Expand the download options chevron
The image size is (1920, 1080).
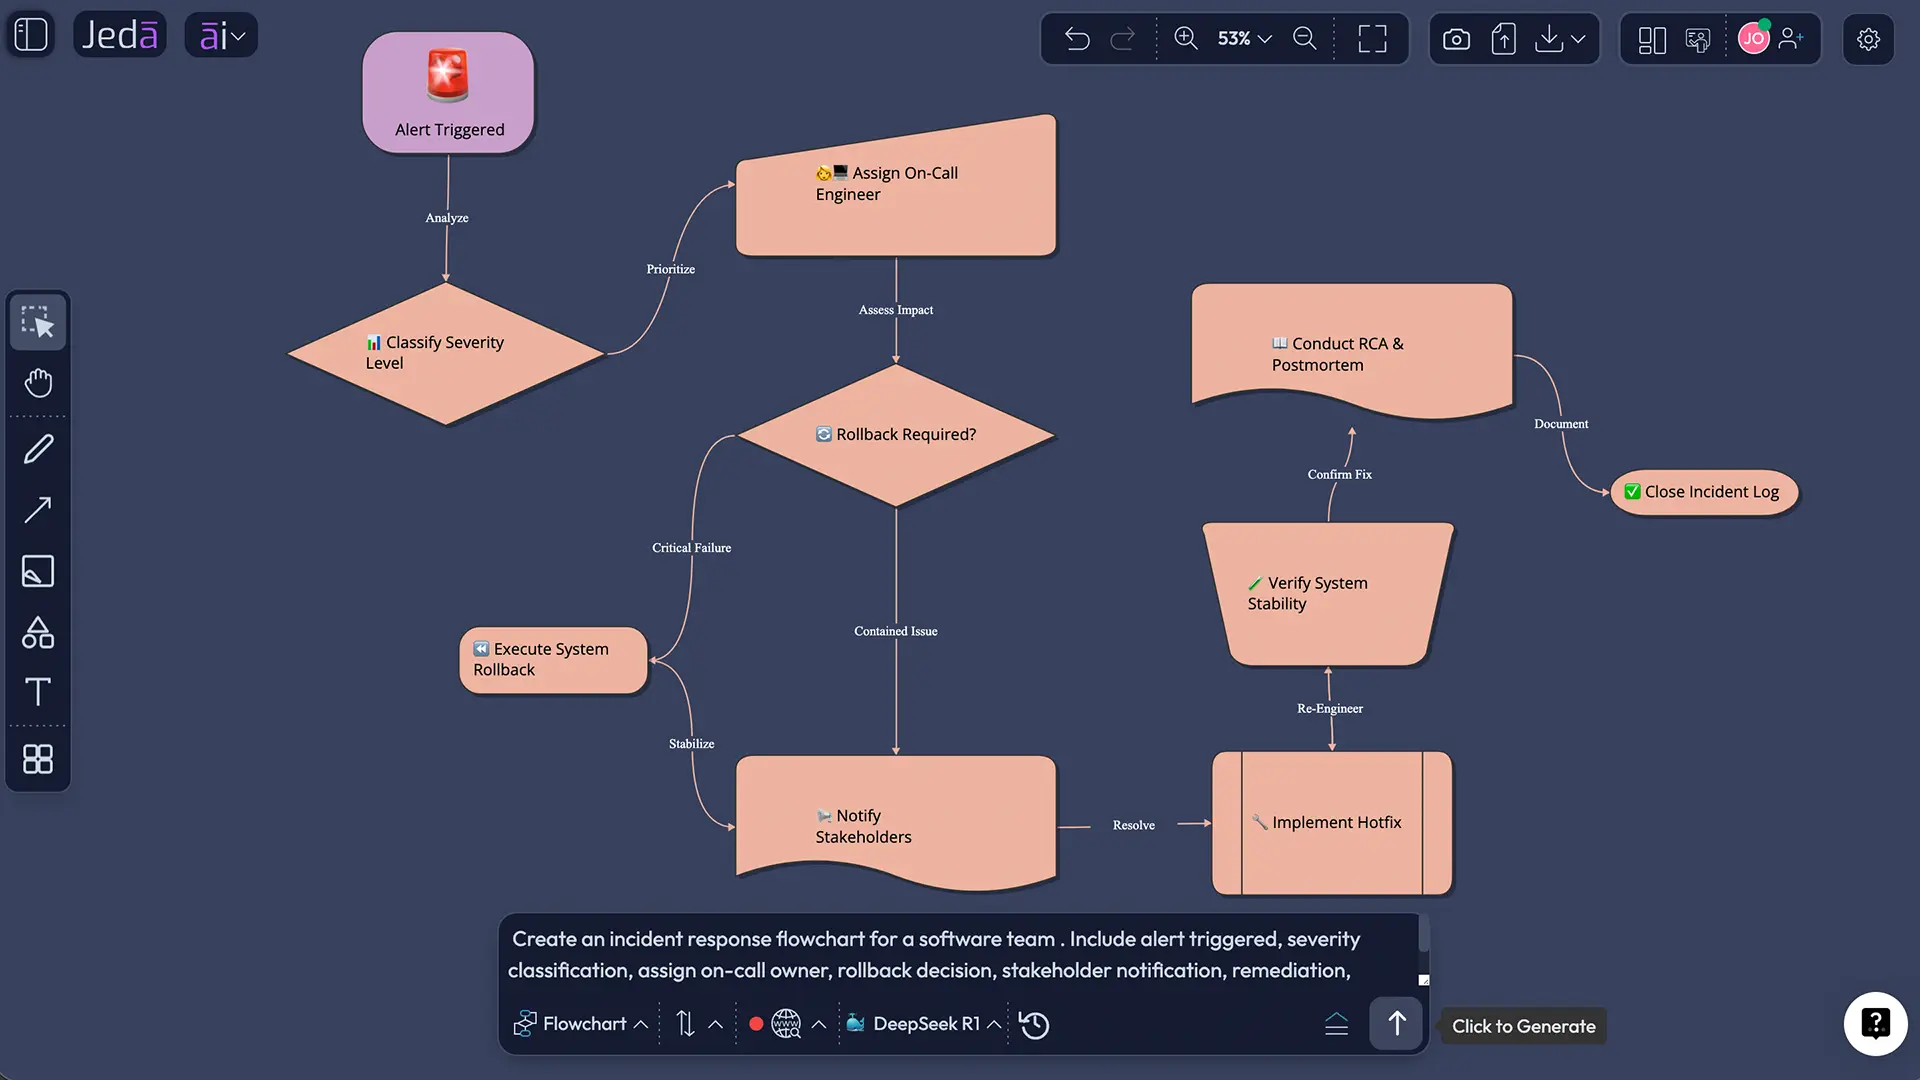tap(1578, 39)
